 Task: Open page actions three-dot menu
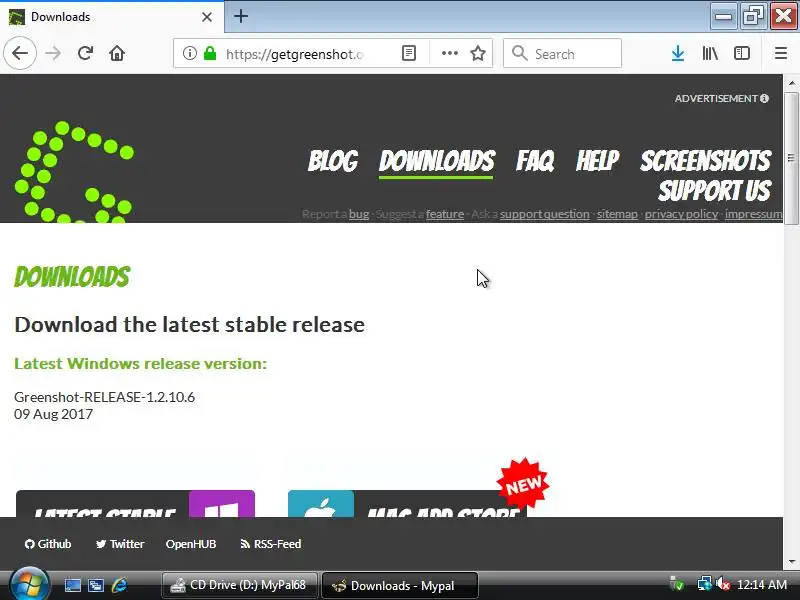pos(449,53)
